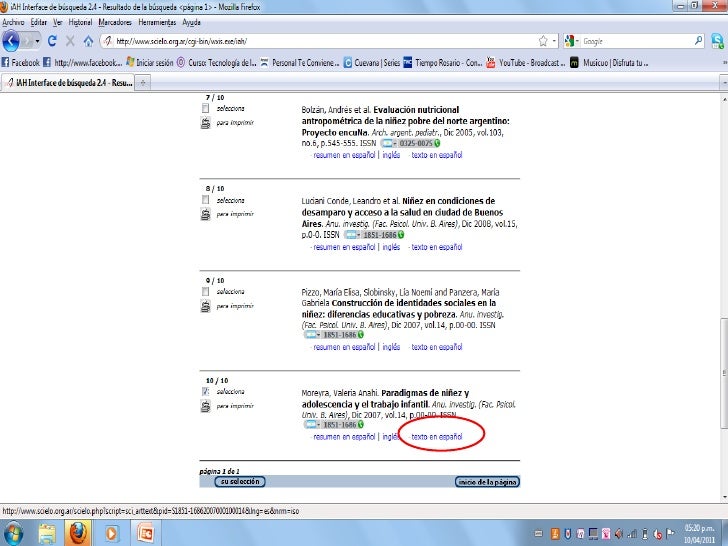Click the page vertical scrollbar thumb
The width and height of the screenshot is (728, 546).
click(724, 374)
